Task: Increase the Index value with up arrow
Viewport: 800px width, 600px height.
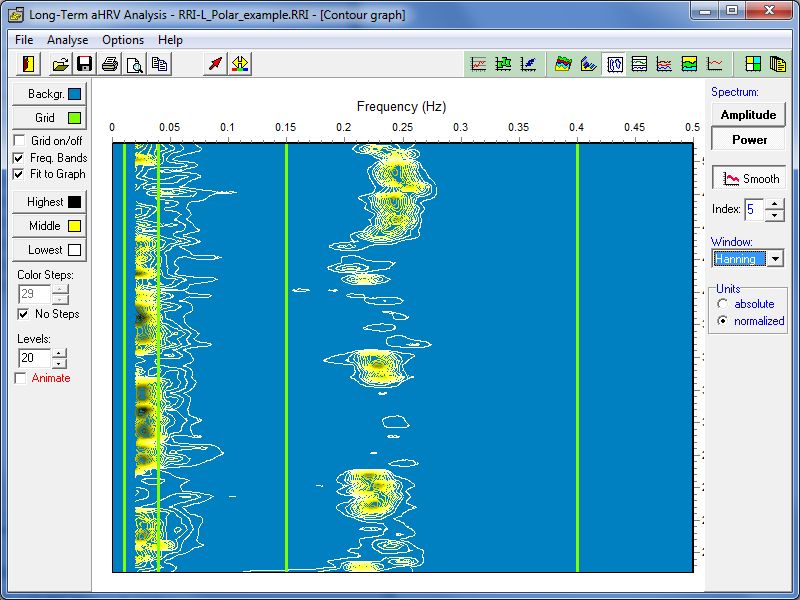Action: [775, 204]
